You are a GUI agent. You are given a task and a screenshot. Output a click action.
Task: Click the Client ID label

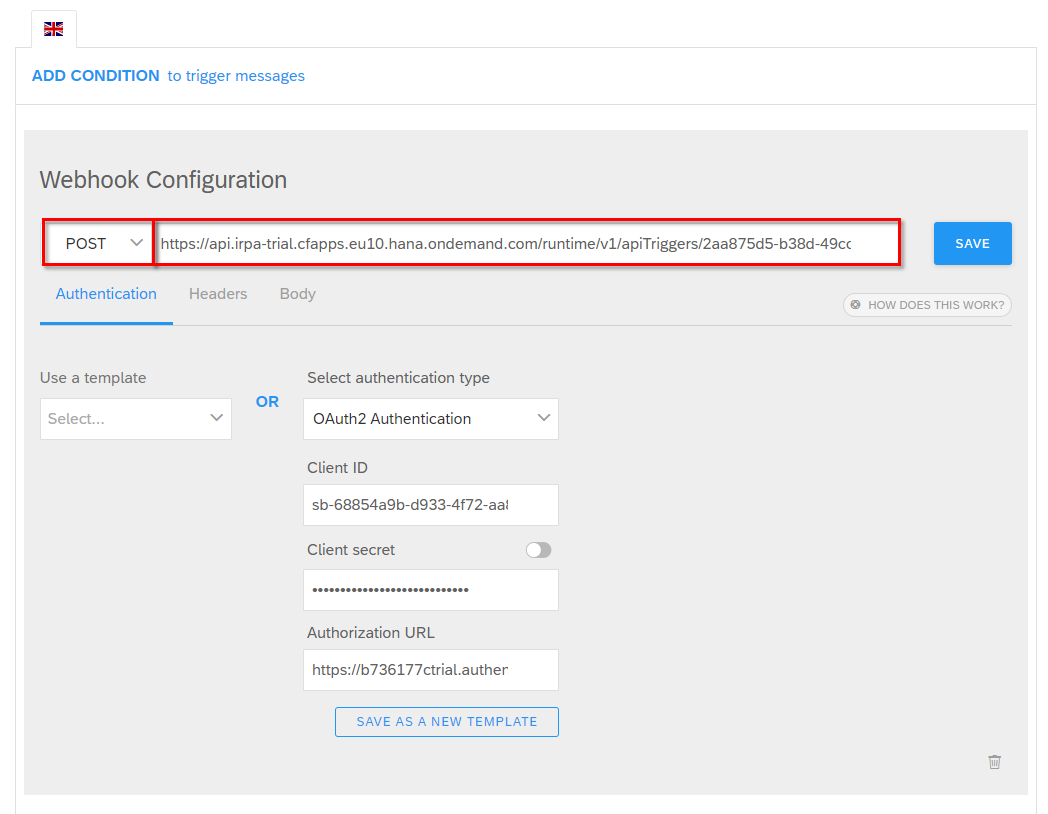tap(338, 468)
